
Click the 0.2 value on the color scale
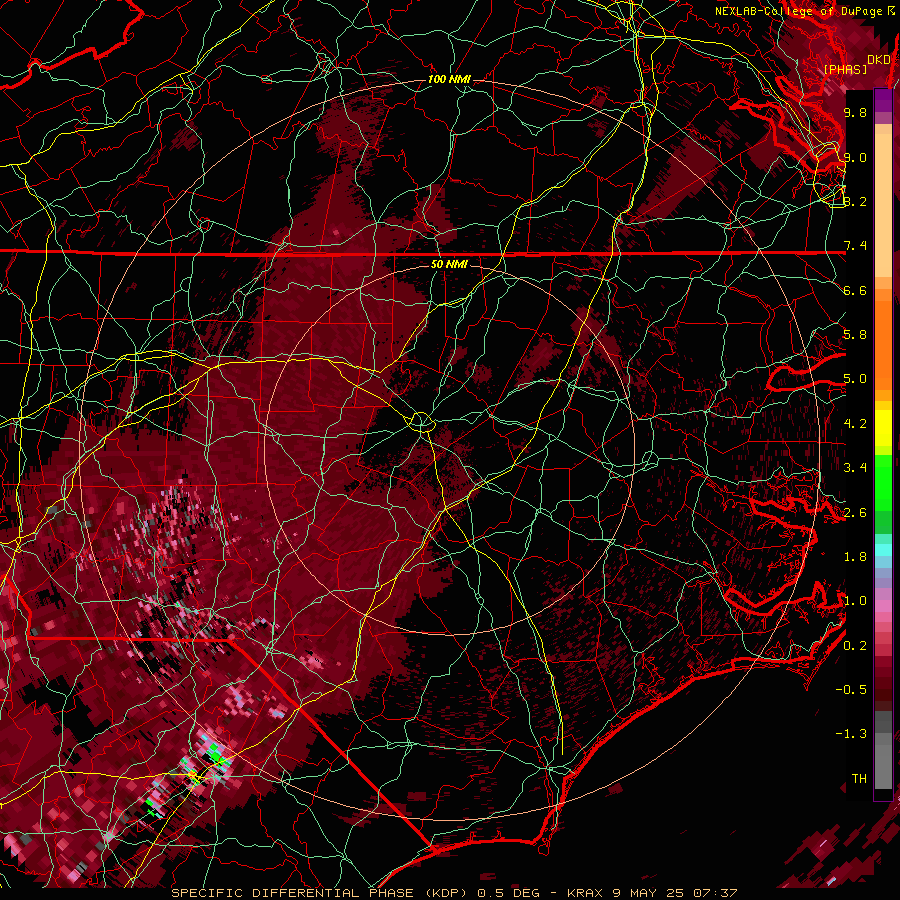pos(855,645)
